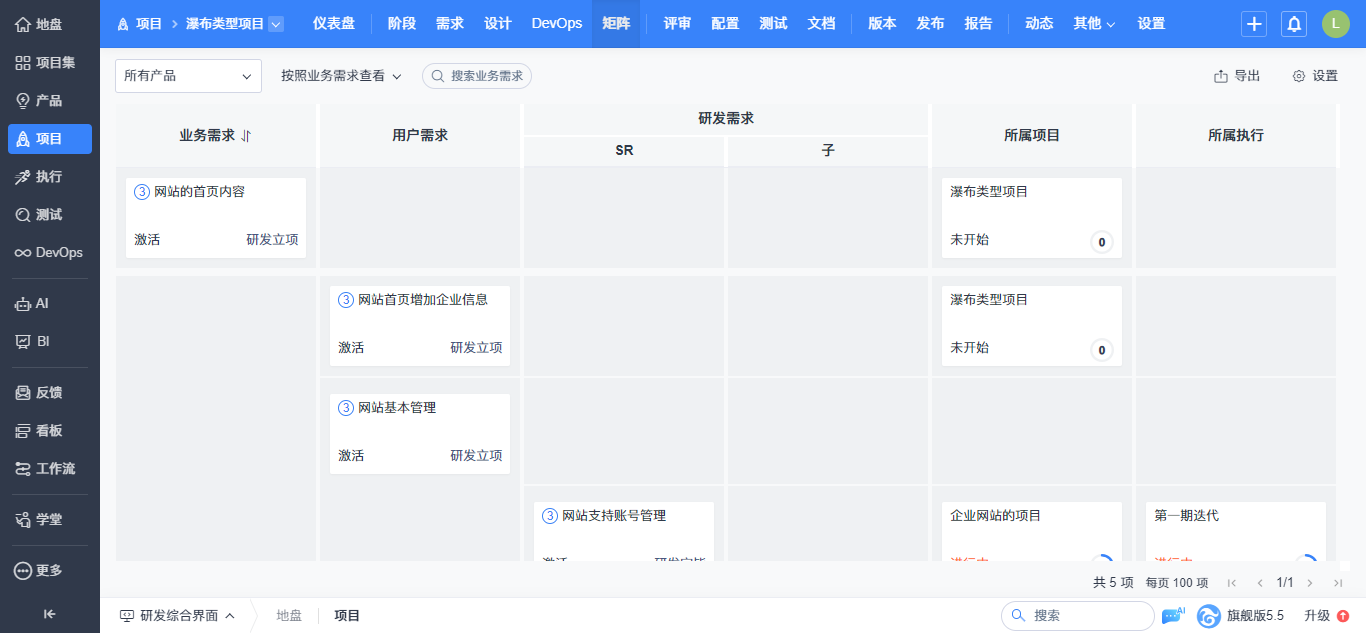Screen dimensions: 1366x633
Task: Jump to the first page arrow
Action: pyautogui.click(x=1231, y=582)
